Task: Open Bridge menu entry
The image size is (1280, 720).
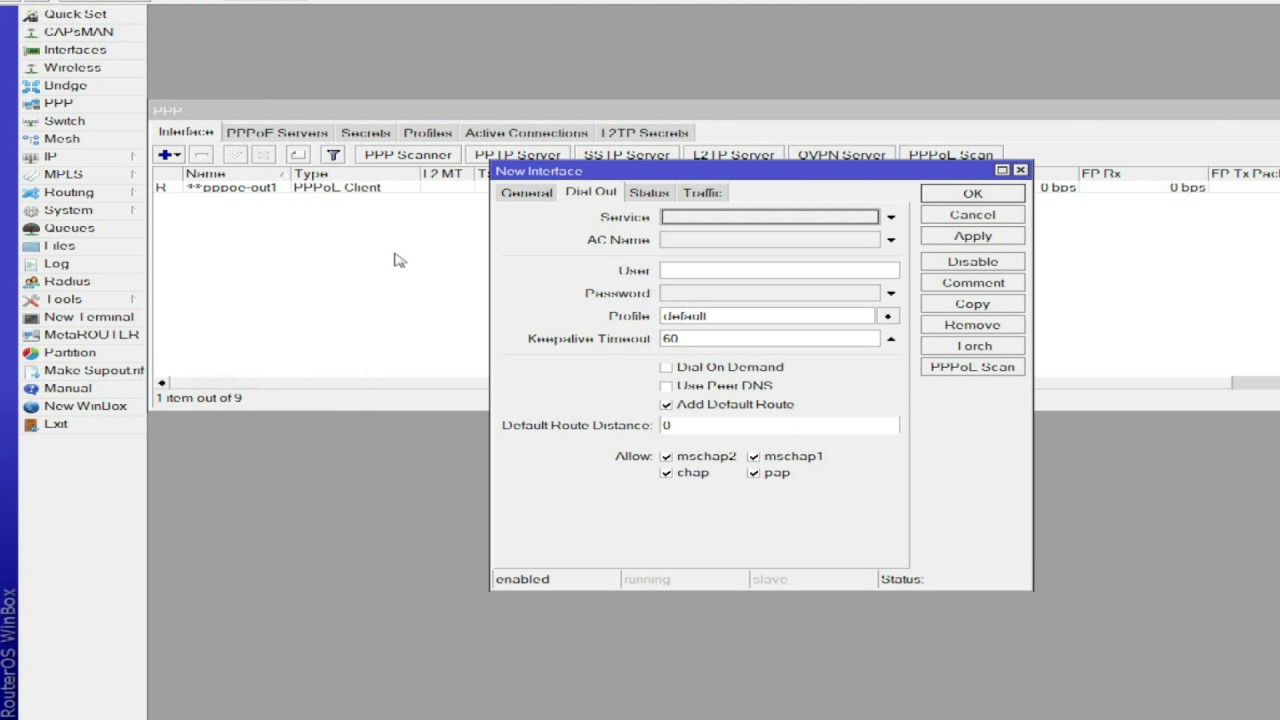Action: point(65,86)
